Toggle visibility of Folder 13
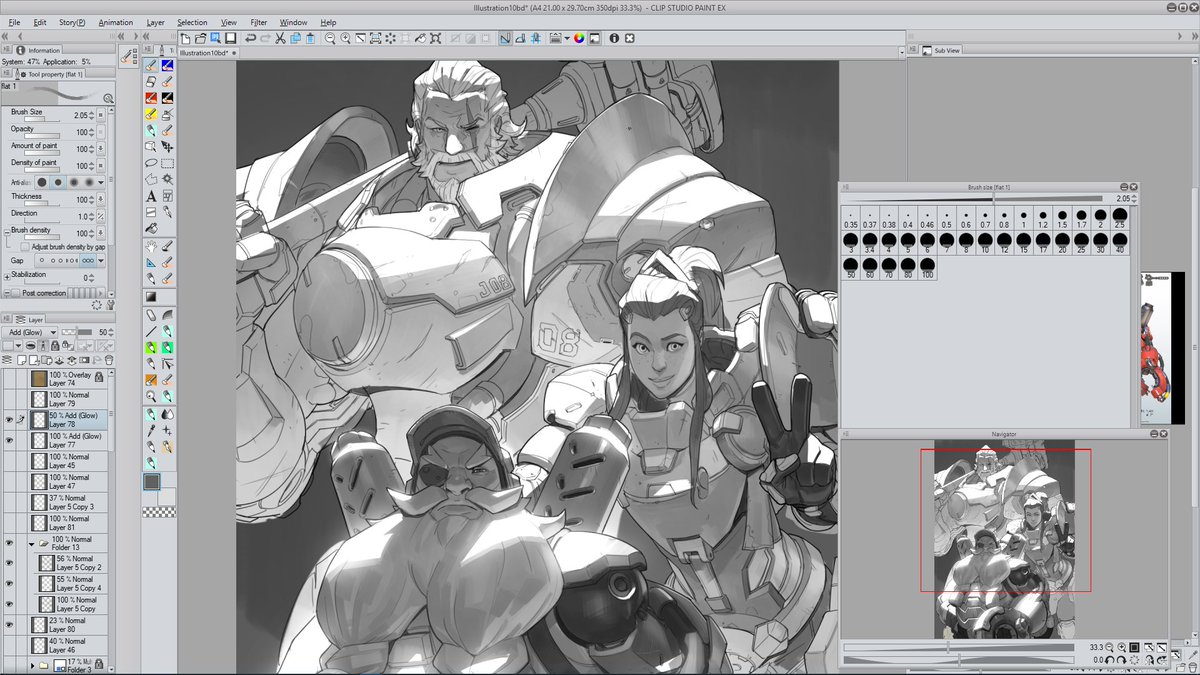Viewport: 1200px width, 675px height. 8,543
